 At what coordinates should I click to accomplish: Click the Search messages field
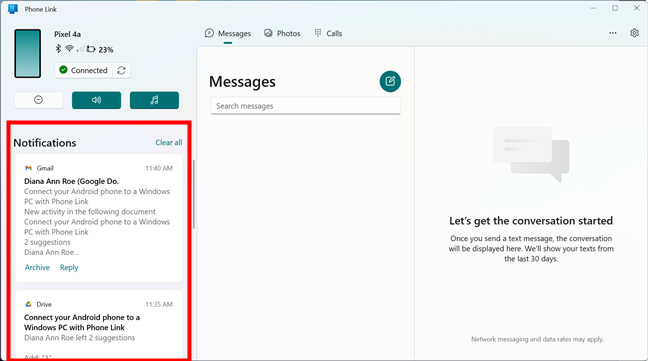pyautogui.click(x=305, y=106)
